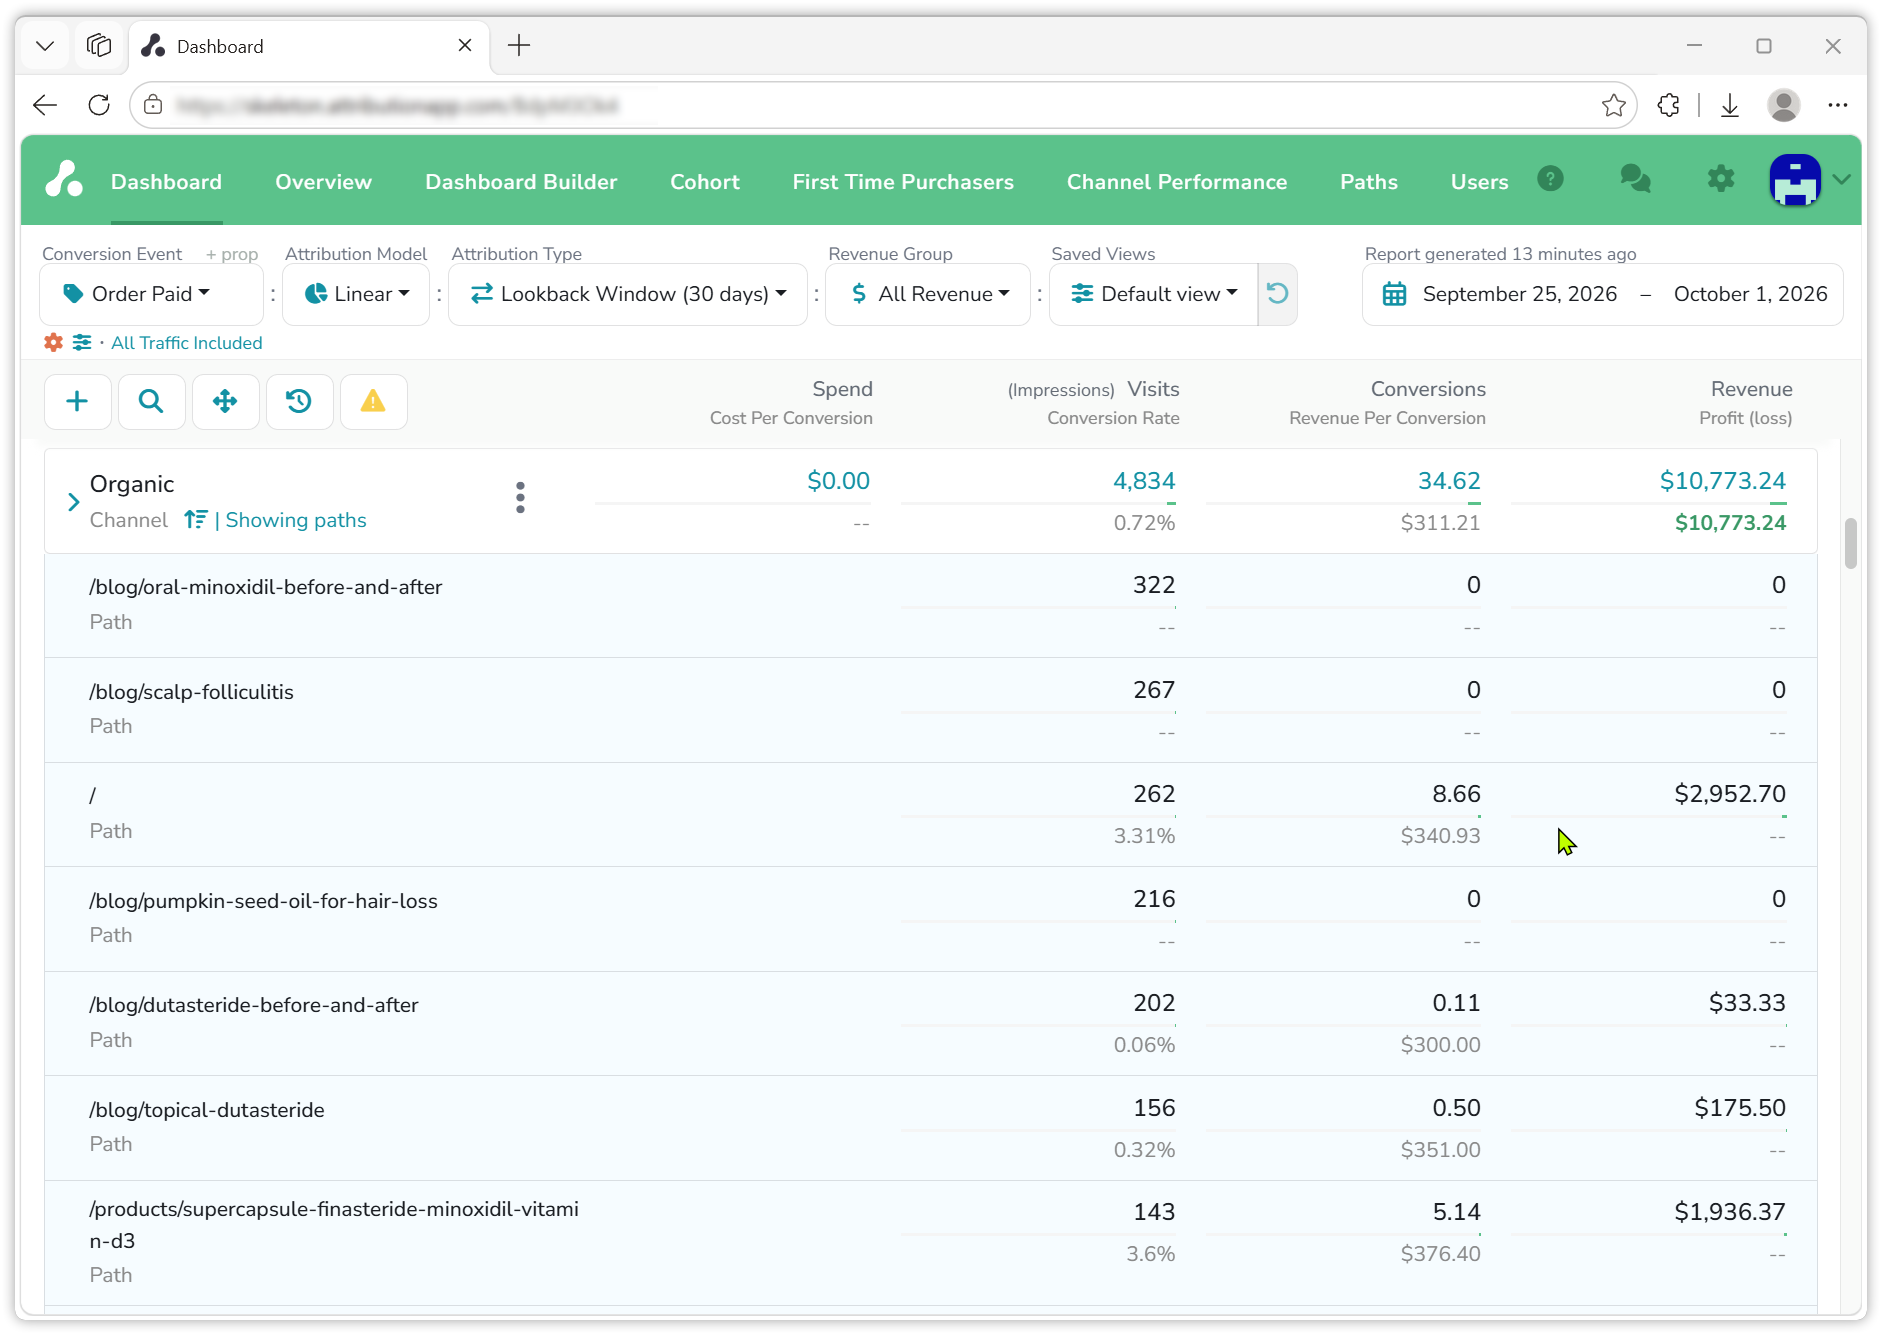Viewport: 1882px width, 1335px height.
Task: Click the move arrows toolbar icon
Action: (225, 402)
